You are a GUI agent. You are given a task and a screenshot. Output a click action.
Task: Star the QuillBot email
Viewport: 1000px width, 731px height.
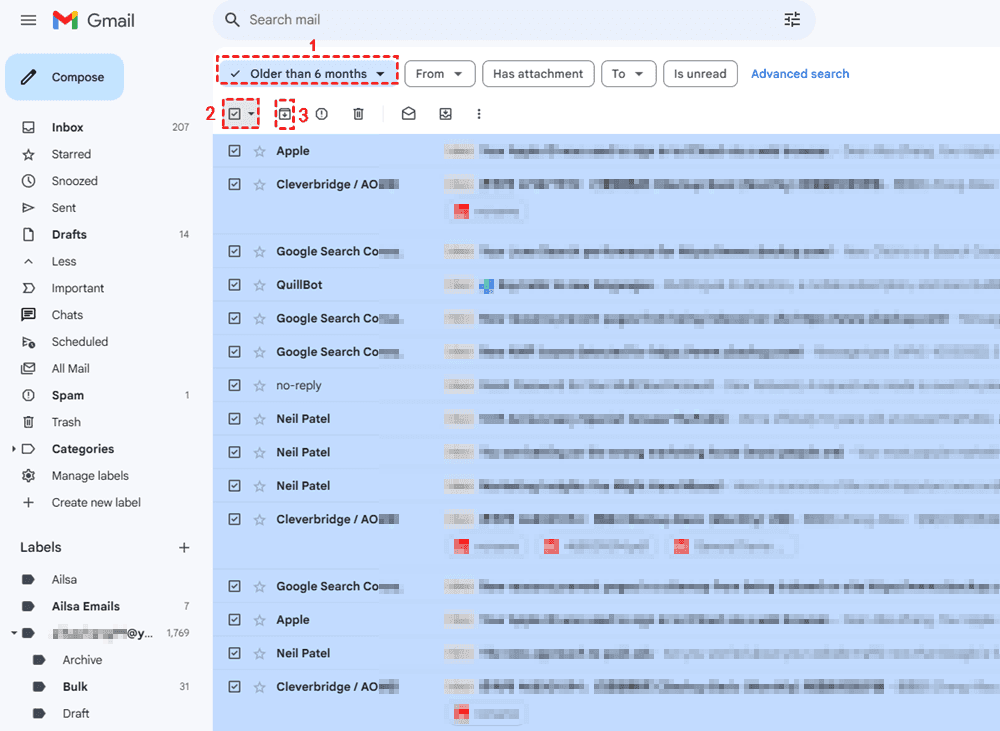[260, 285]
